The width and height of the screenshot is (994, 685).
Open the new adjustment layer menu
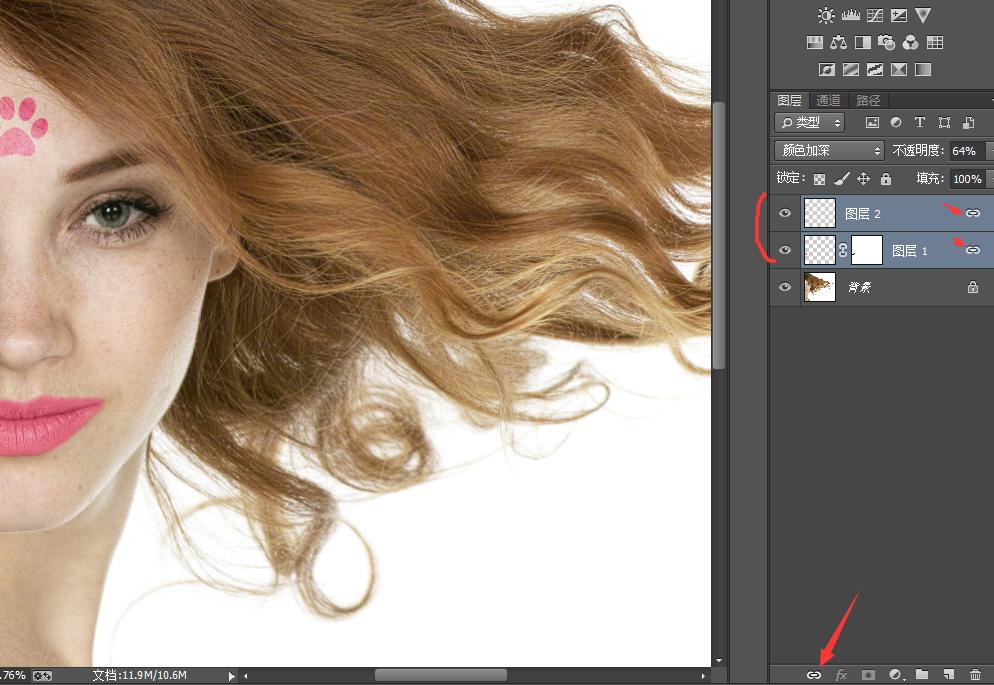pos(895,675)
